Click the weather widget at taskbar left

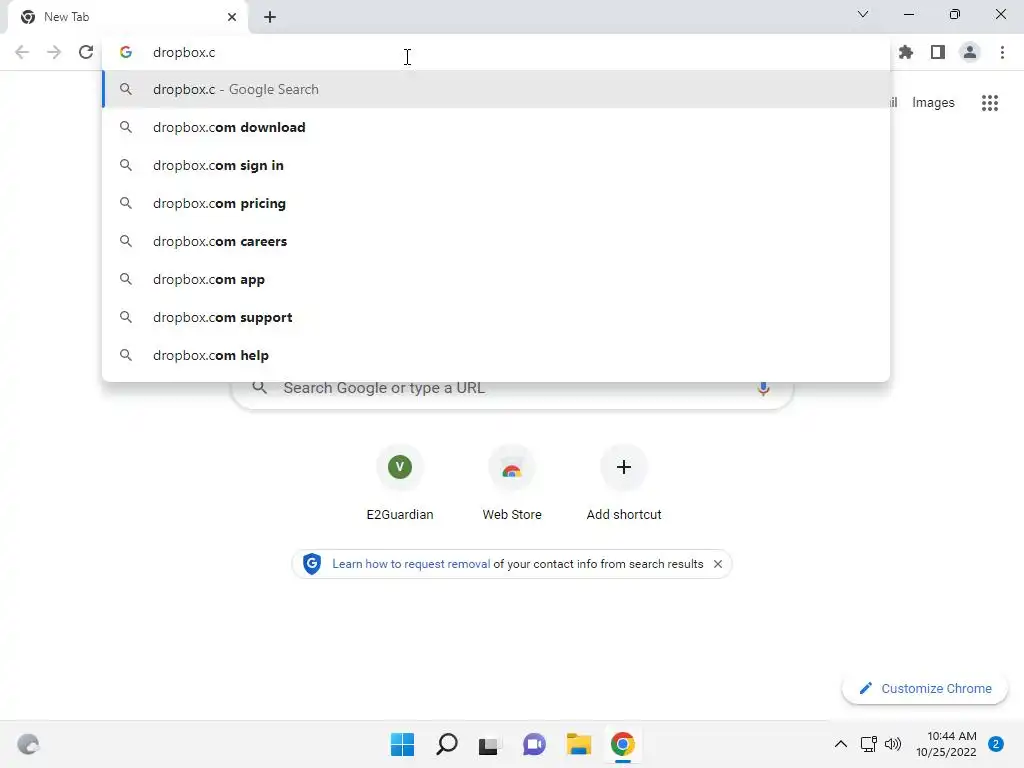[28, 744]
